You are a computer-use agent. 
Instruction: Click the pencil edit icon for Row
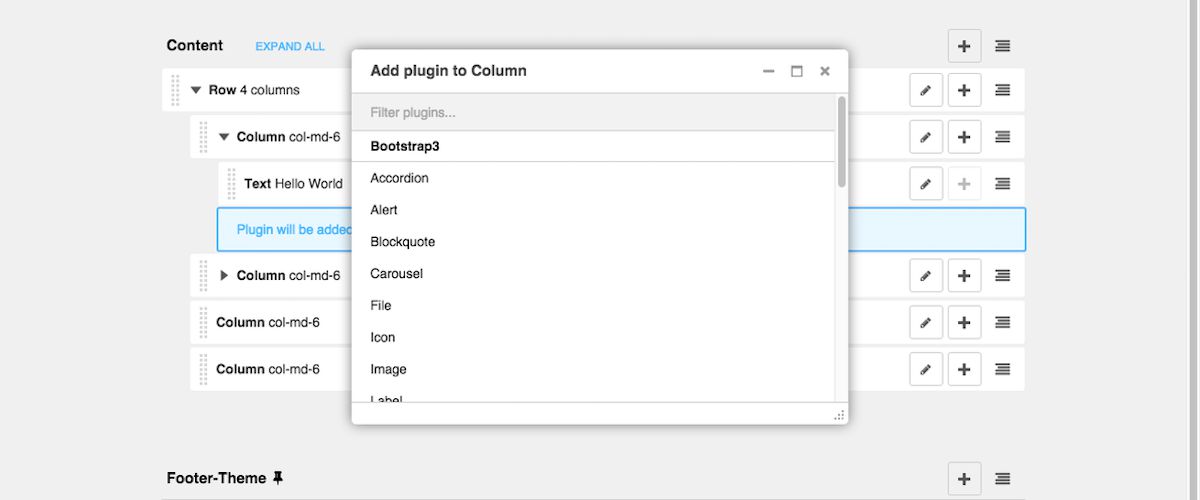(926, 90)
